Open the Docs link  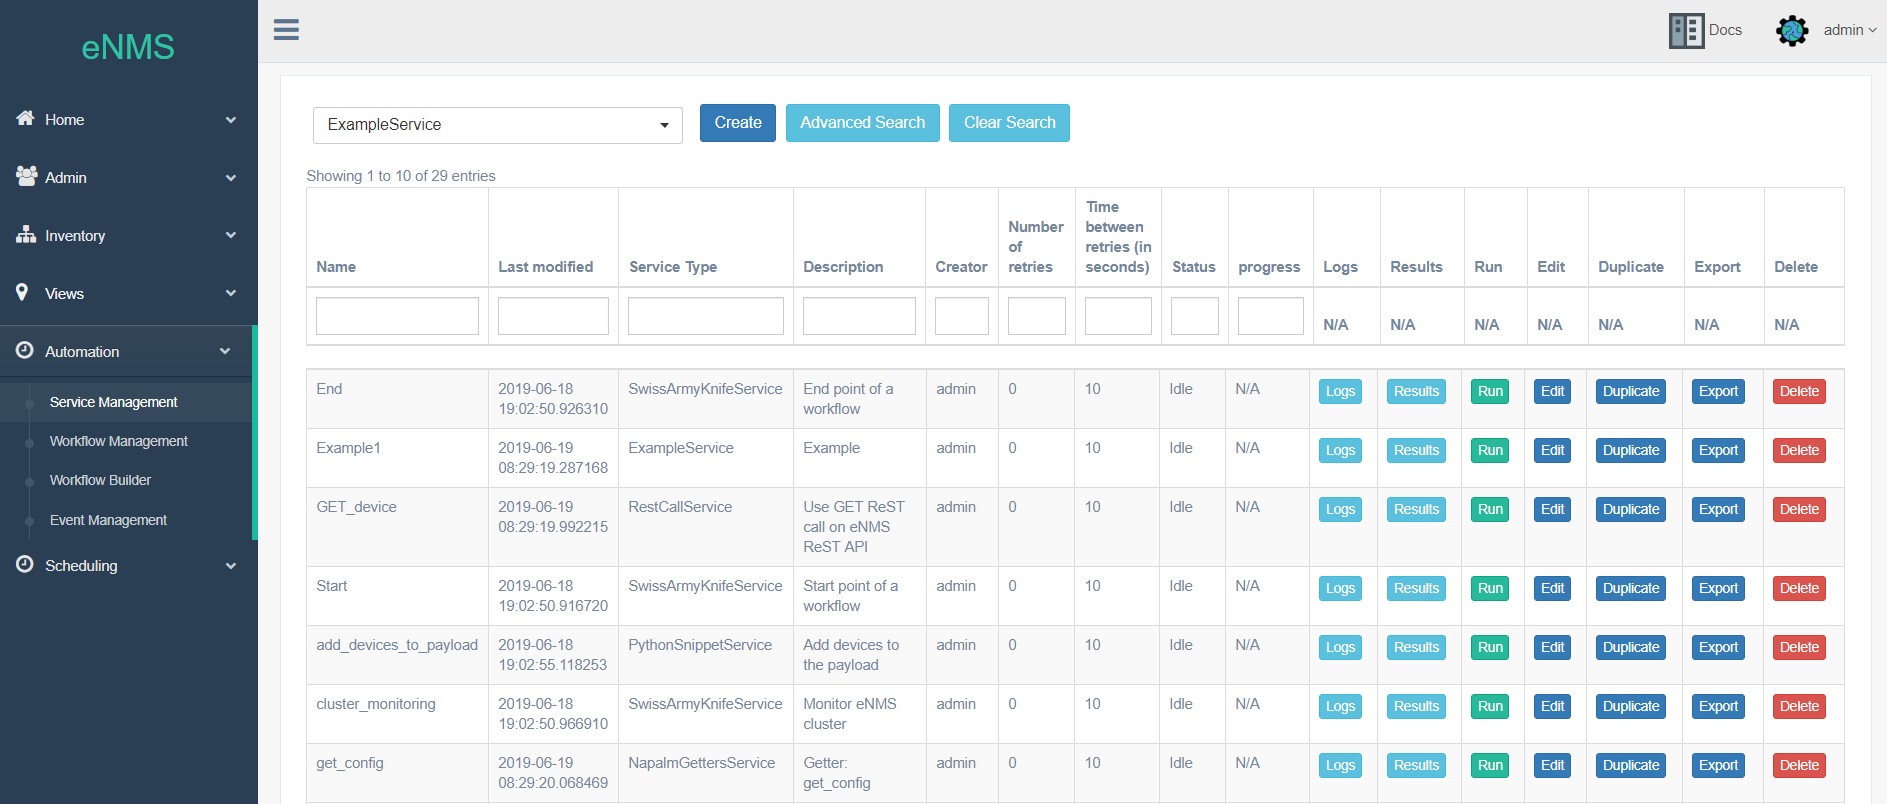(x=1725, y=30)
